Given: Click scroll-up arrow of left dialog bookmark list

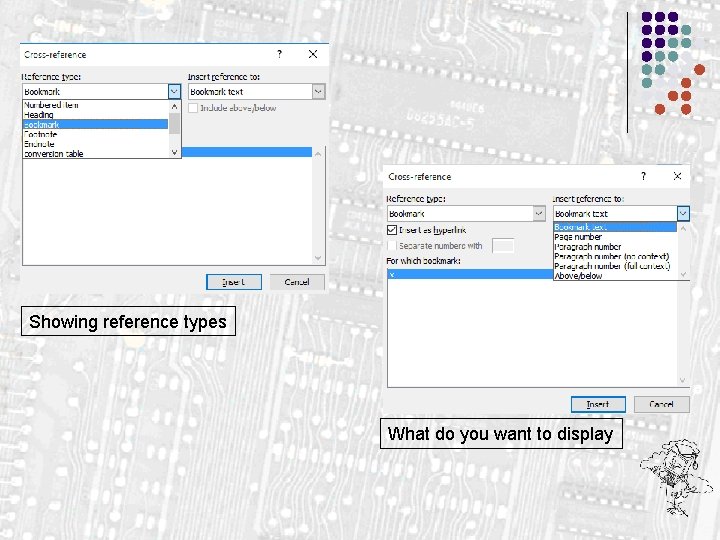Looking at the screenshot, I should tap(318, 154).
